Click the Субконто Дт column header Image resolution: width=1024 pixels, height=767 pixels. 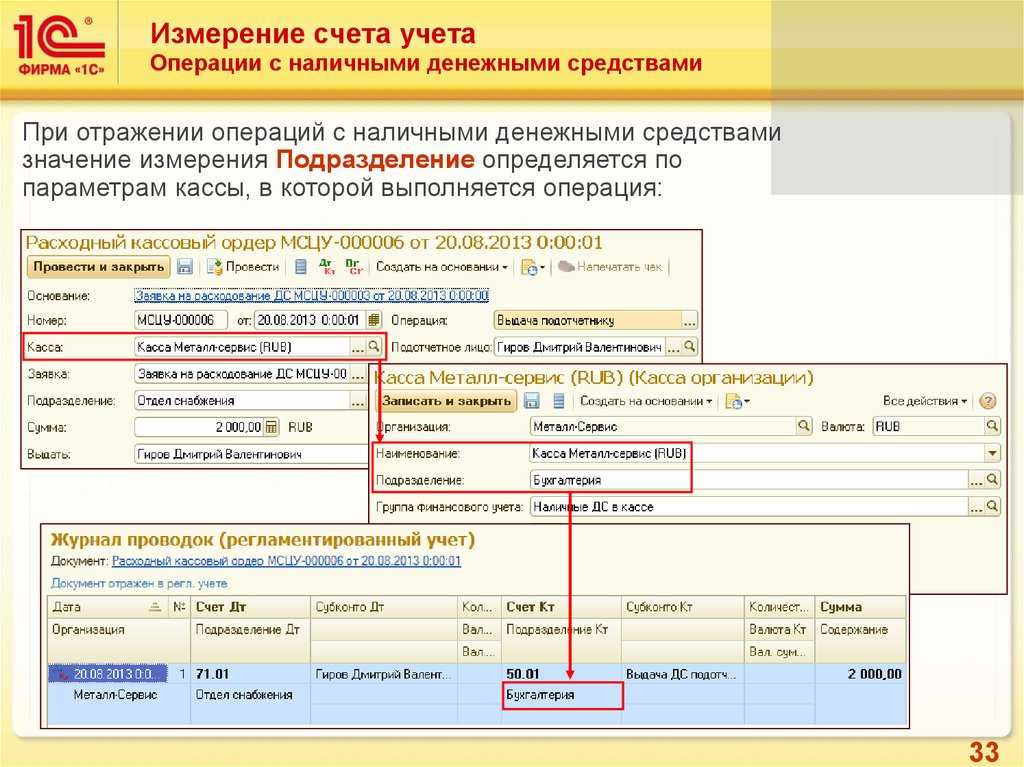384,607
